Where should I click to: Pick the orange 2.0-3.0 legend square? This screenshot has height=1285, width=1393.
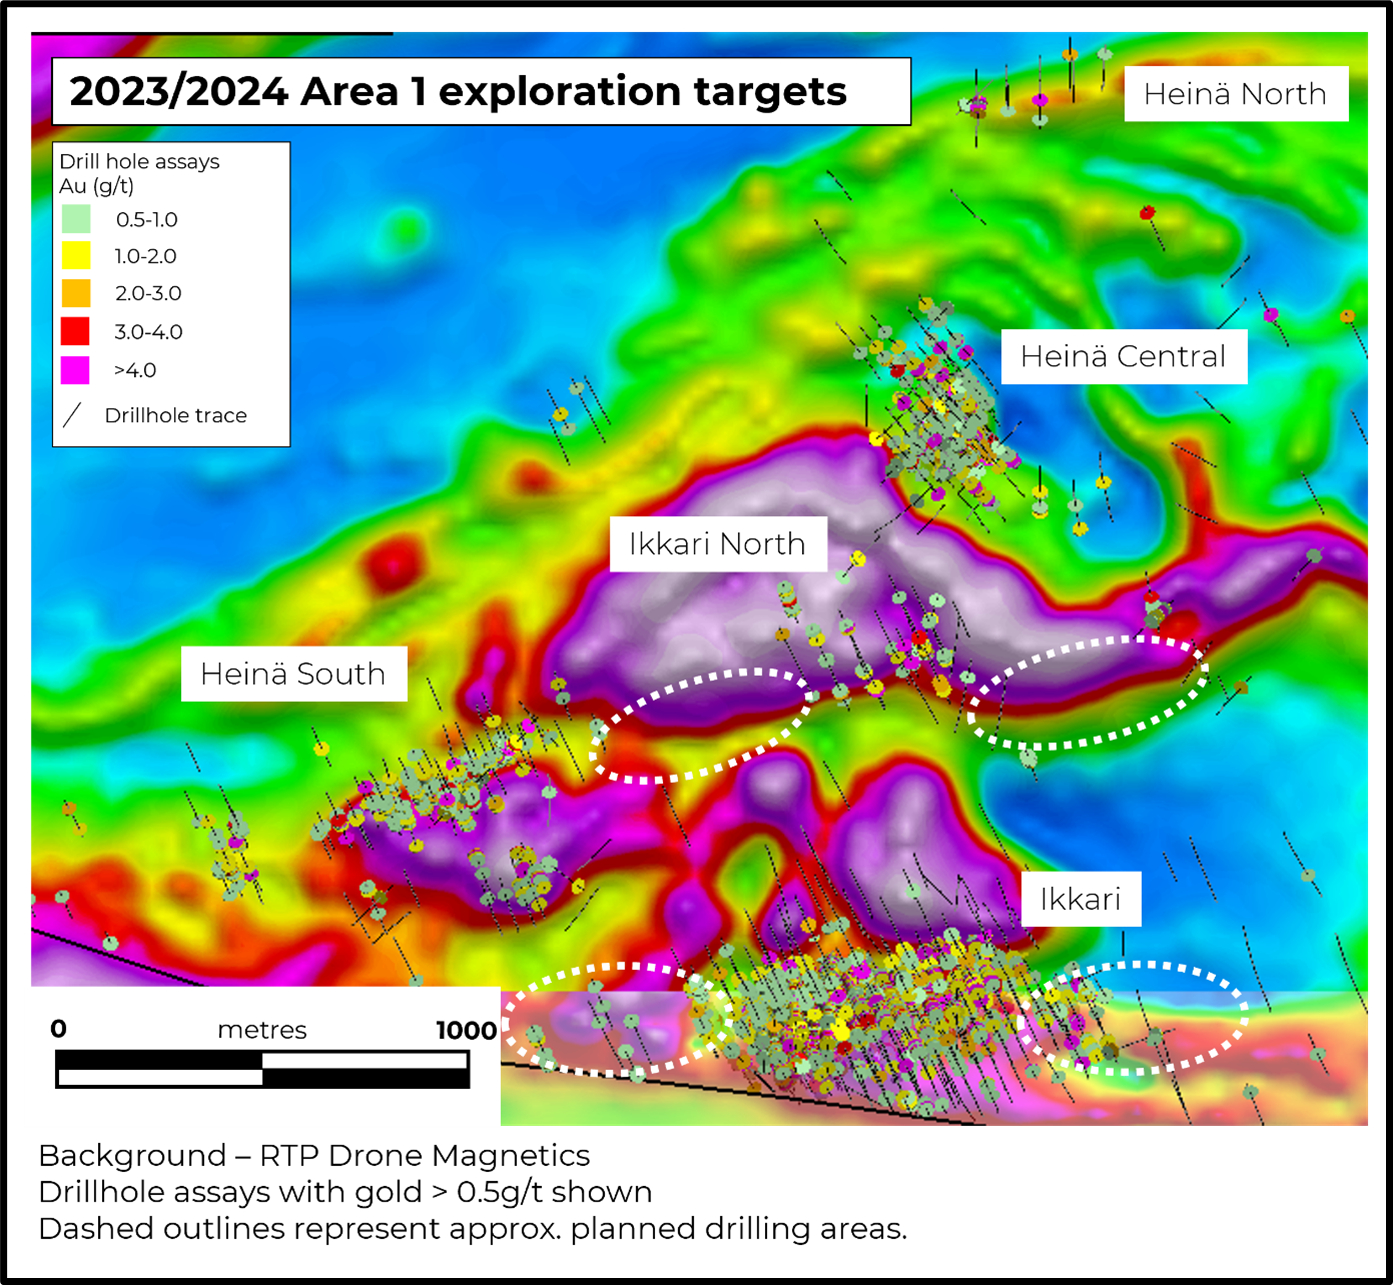(x=76, y=293)
